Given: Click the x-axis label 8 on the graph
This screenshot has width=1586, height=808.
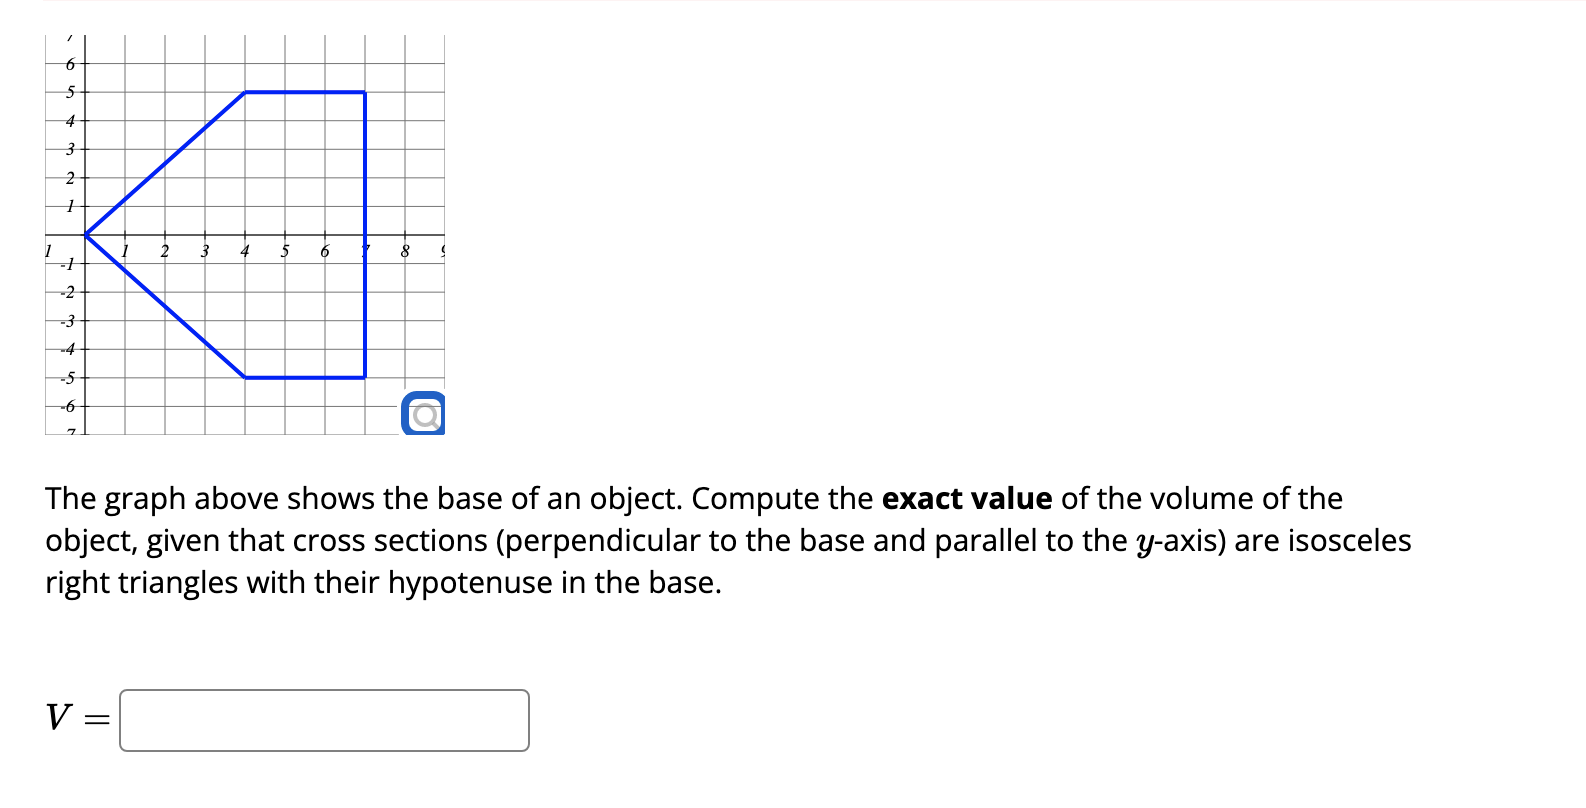Looking at the screenshot, I should [404, 250].
